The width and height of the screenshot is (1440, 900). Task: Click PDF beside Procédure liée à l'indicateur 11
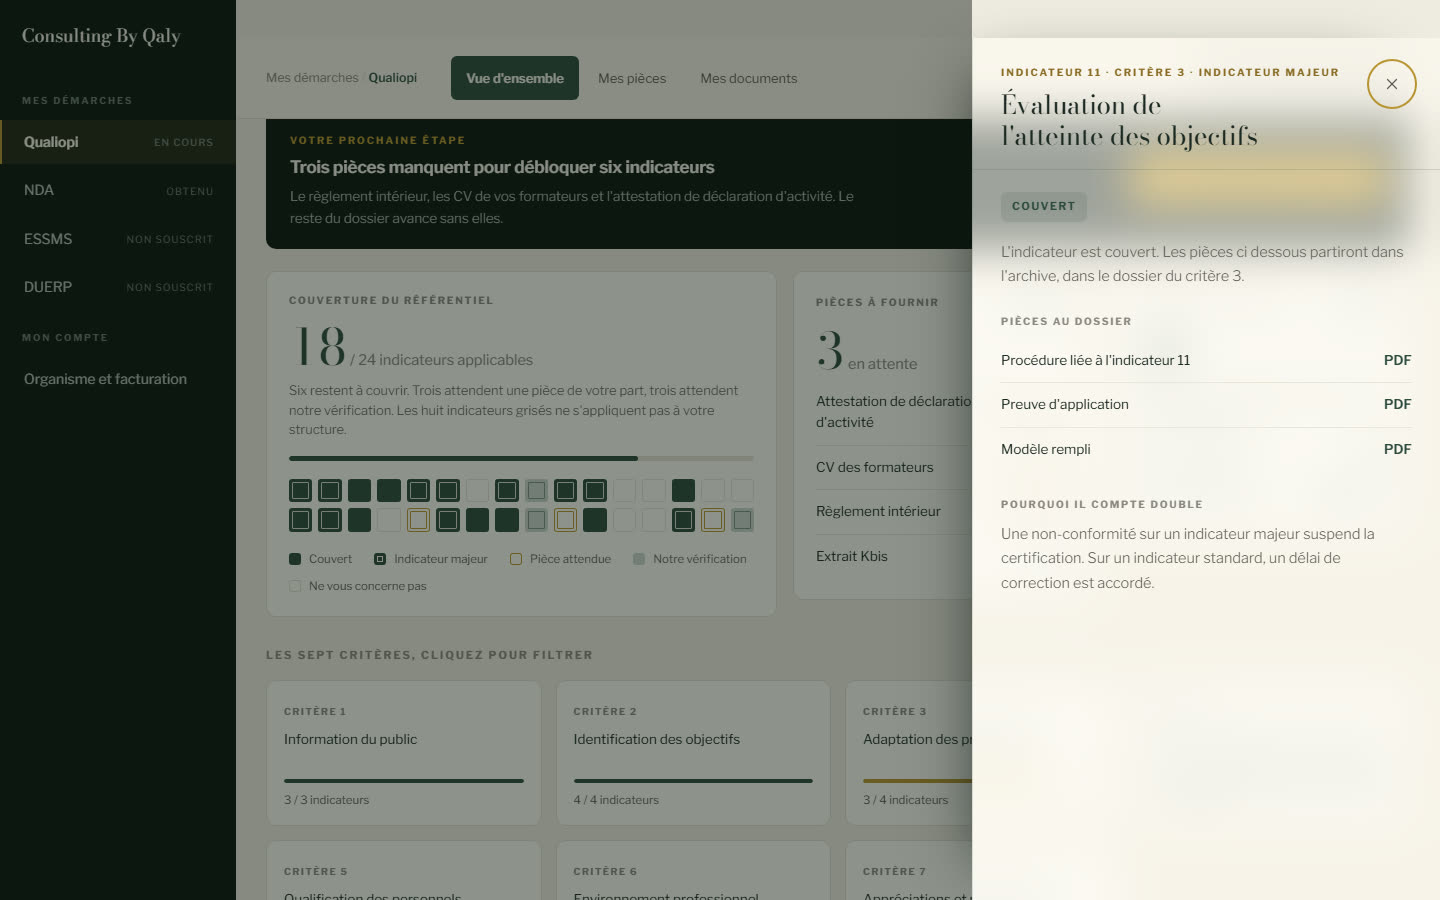click(1397, 360)
